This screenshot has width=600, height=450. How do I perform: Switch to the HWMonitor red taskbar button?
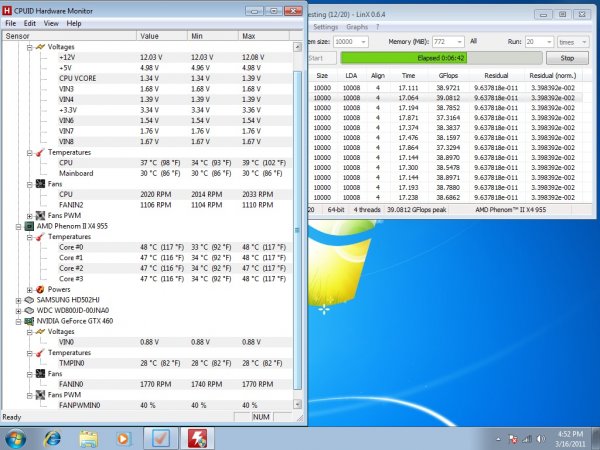pos(197,439)
